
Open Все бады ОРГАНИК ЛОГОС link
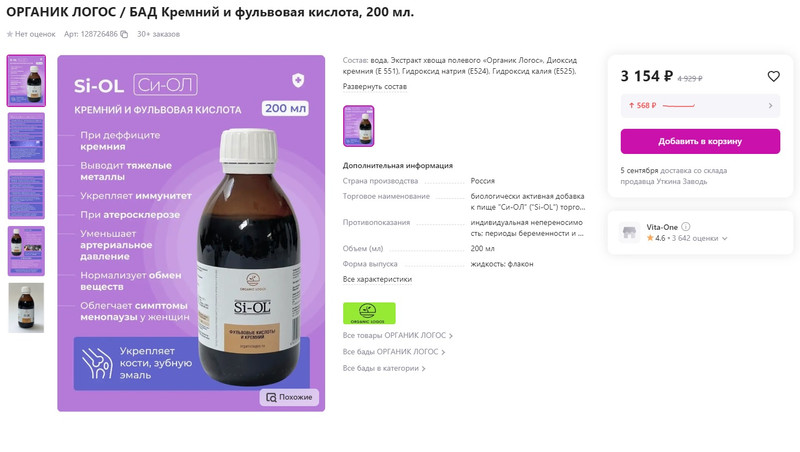(x=393, y=351)
